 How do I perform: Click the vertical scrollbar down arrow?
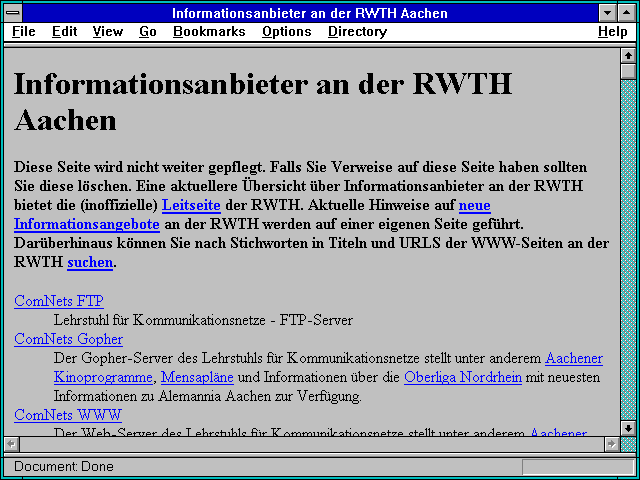tap(628, 428)
